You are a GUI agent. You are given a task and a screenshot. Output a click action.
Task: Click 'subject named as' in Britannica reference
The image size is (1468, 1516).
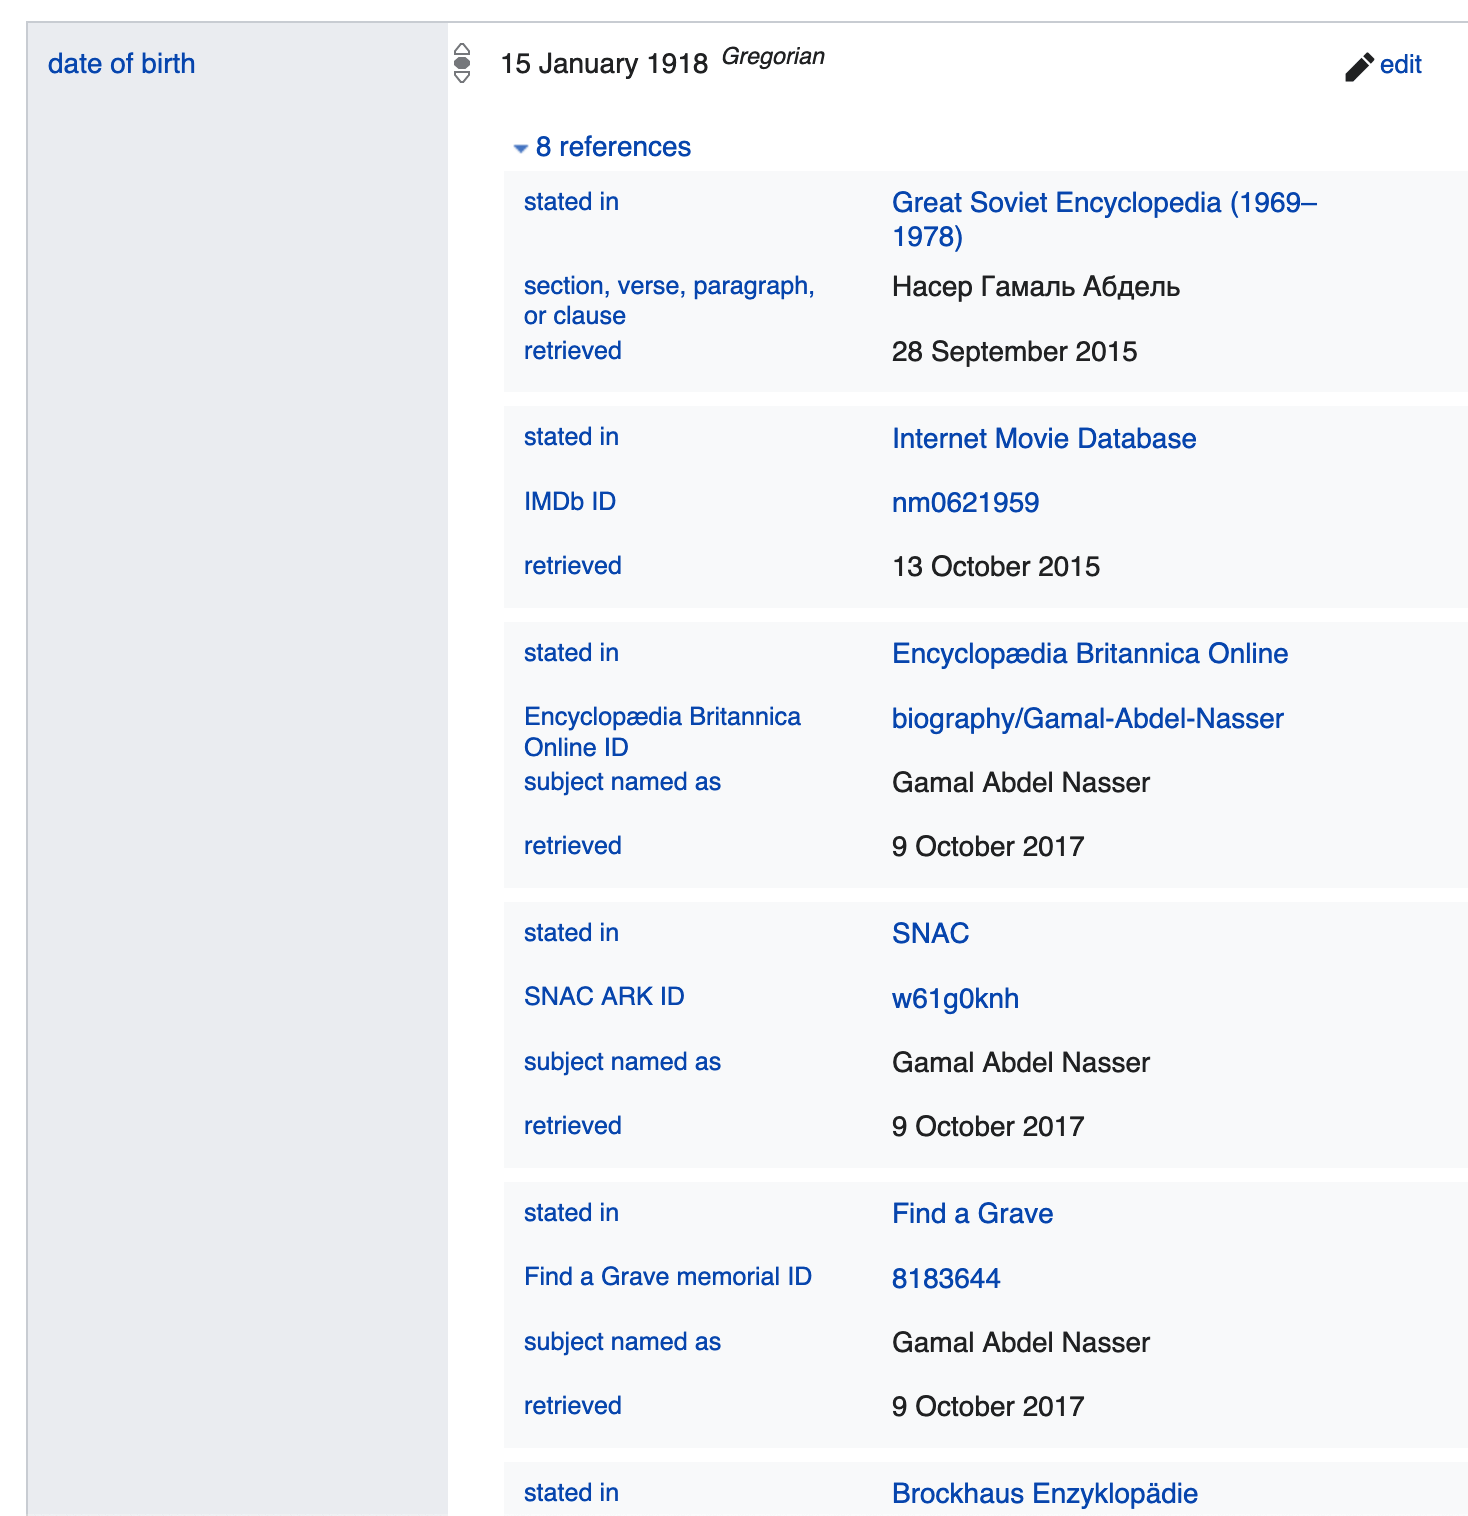622,781
